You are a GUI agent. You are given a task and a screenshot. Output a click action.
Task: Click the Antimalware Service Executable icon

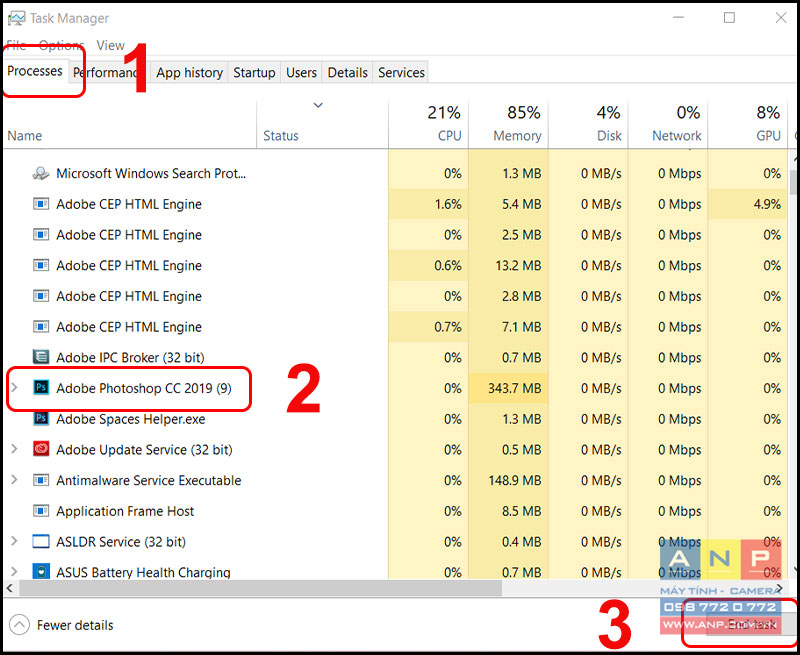click(x=41, y=480)
